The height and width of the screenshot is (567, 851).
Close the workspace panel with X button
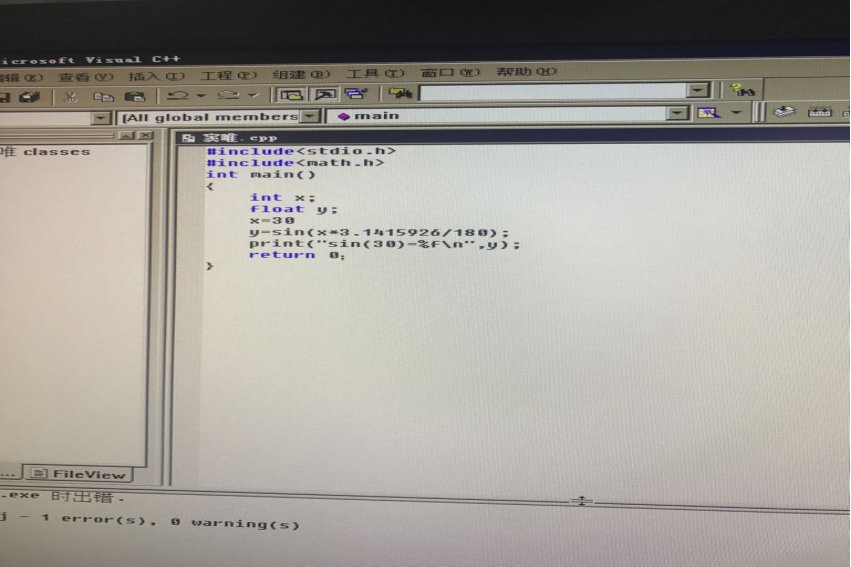[x=145, y=135]
